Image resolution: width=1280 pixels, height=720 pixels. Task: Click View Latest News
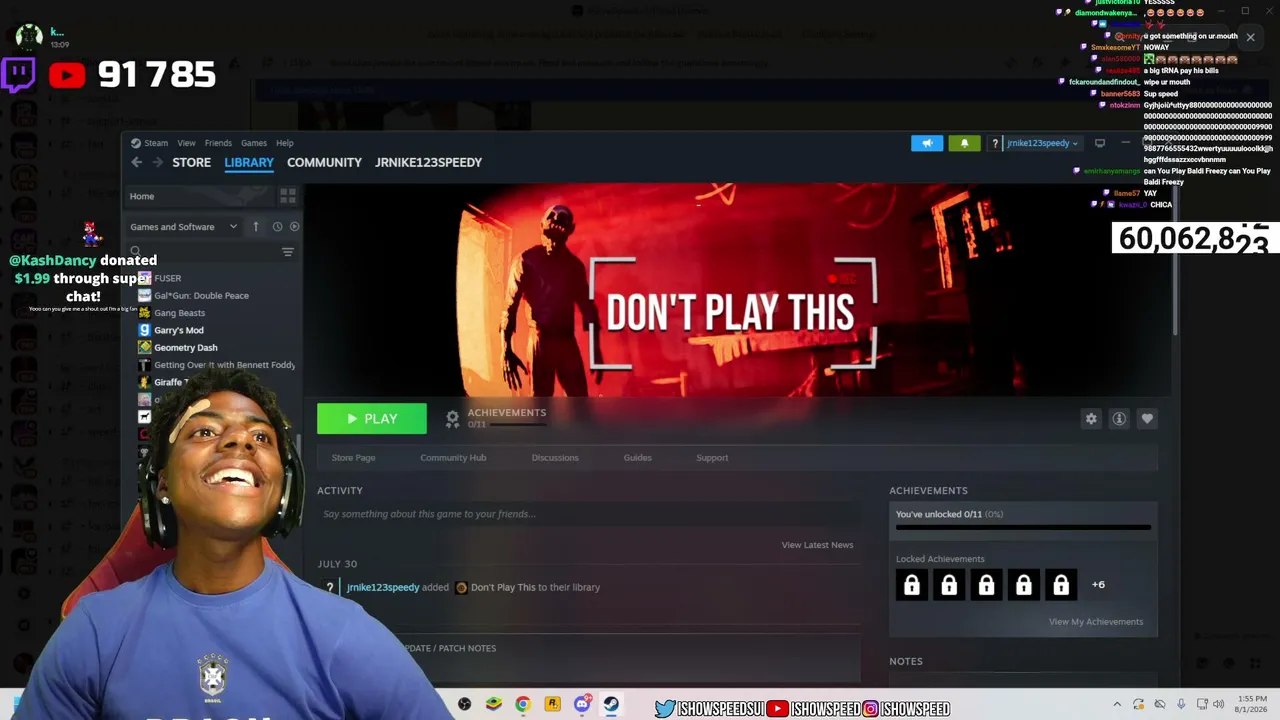817,545
